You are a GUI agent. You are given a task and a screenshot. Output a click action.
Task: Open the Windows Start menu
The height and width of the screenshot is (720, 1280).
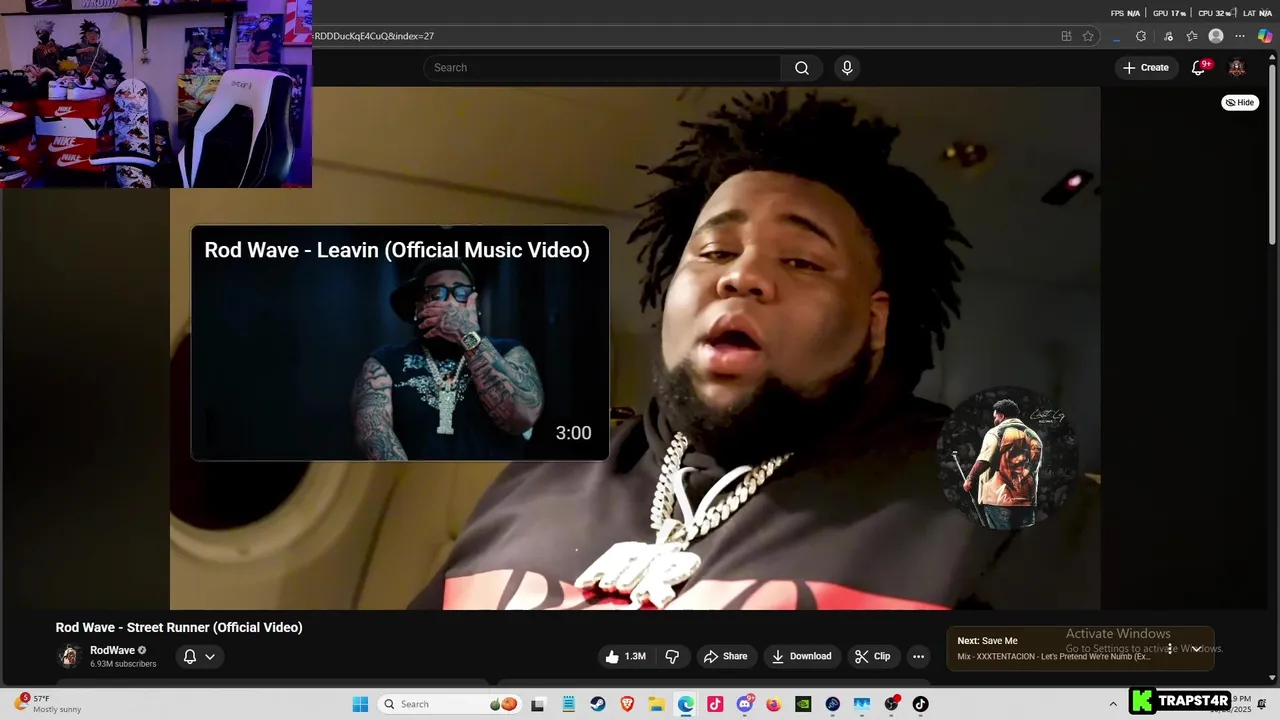360,704
